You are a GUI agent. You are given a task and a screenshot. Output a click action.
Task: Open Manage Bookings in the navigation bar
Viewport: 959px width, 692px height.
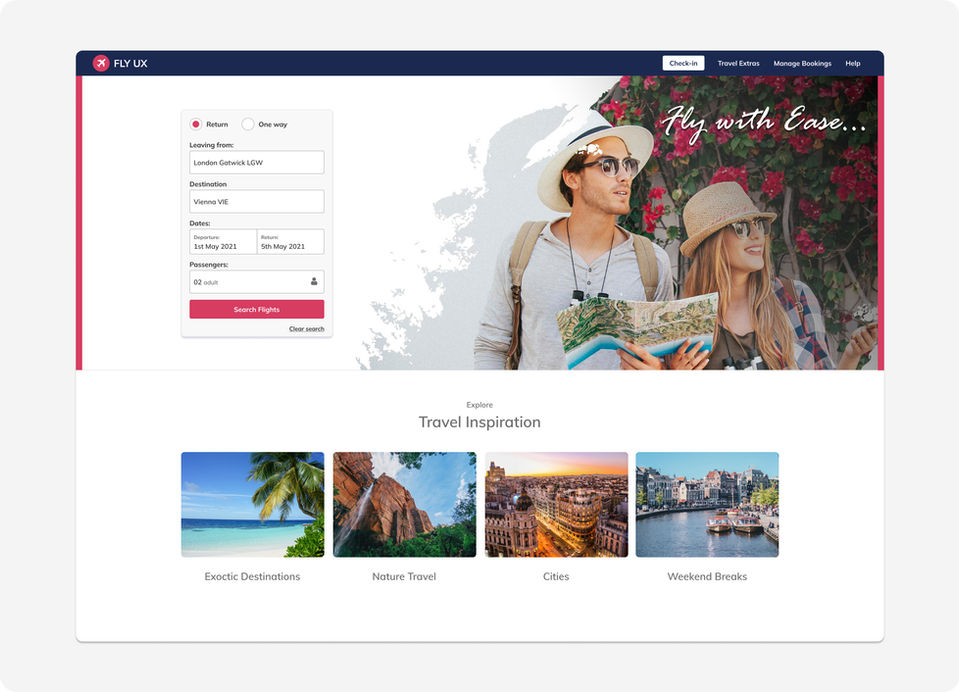coord(801,63)
